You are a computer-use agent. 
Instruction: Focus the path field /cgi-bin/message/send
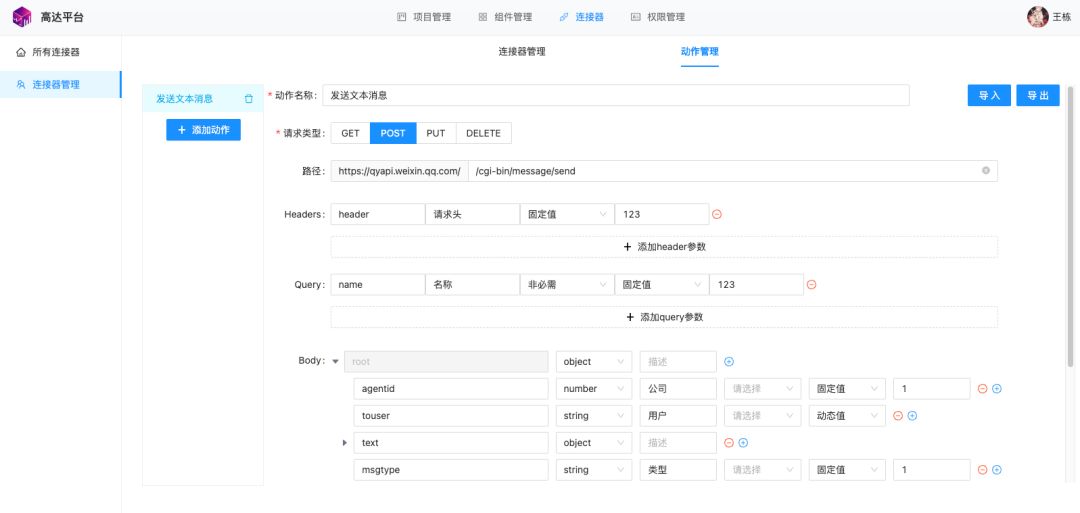(732, 171)
